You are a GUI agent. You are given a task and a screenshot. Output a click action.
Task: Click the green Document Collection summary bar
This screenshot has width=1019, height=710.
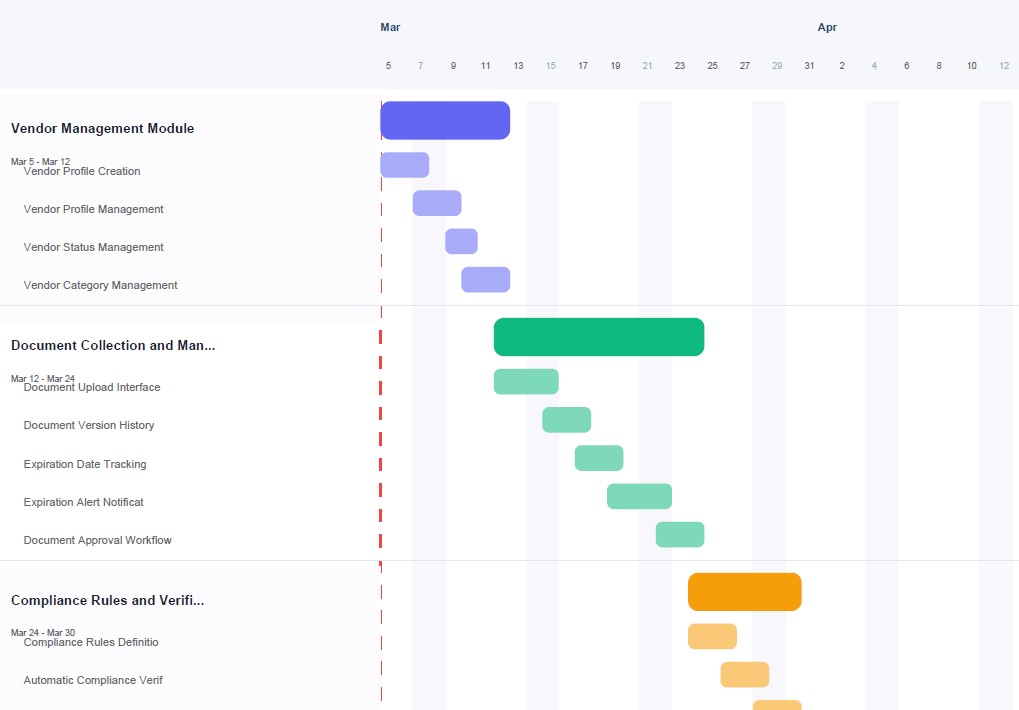coord(598,337)
